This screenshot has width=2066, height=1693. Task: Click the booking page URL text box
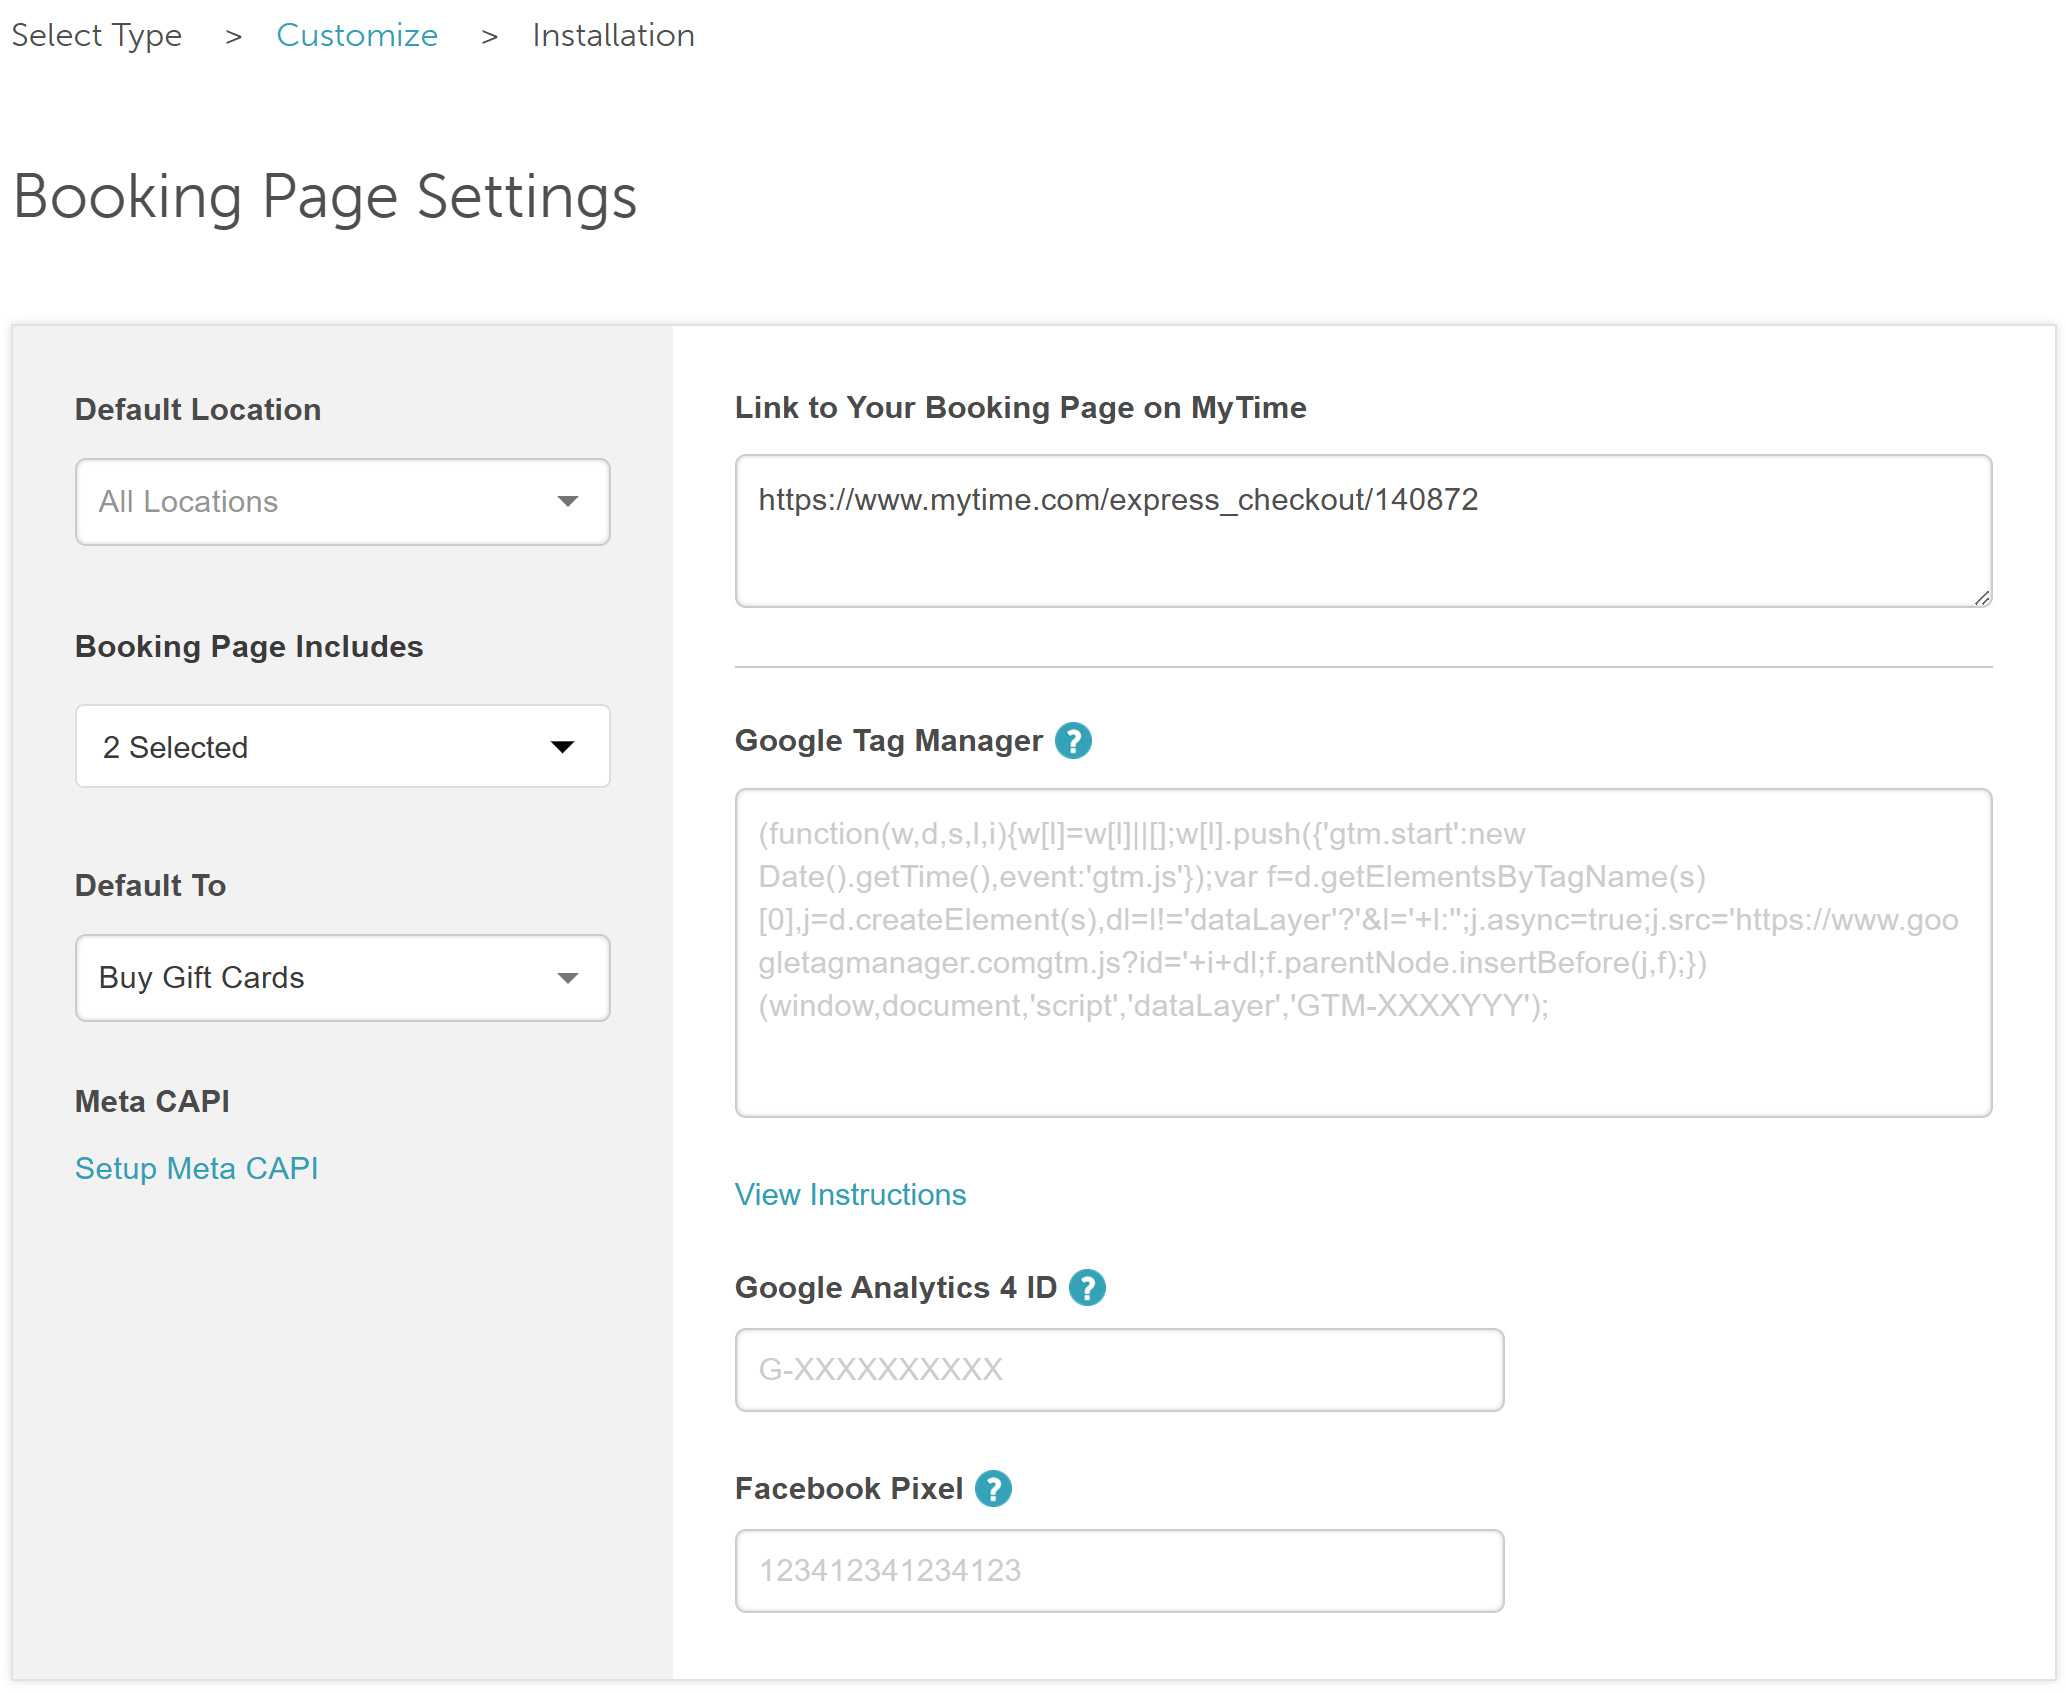tap(1363, 531)
